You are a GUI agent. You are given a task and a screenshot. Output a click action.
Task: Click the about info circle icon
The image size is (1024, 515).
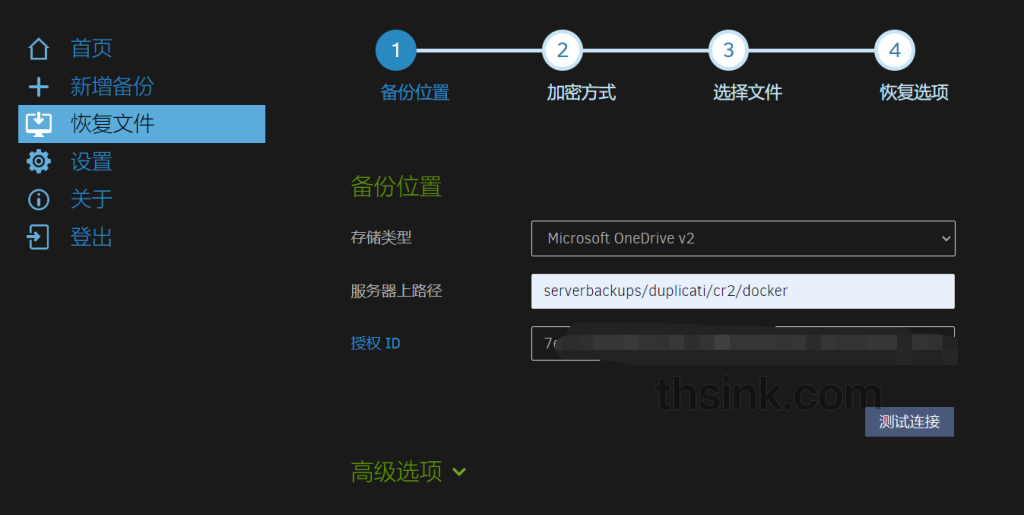(39, 199)
